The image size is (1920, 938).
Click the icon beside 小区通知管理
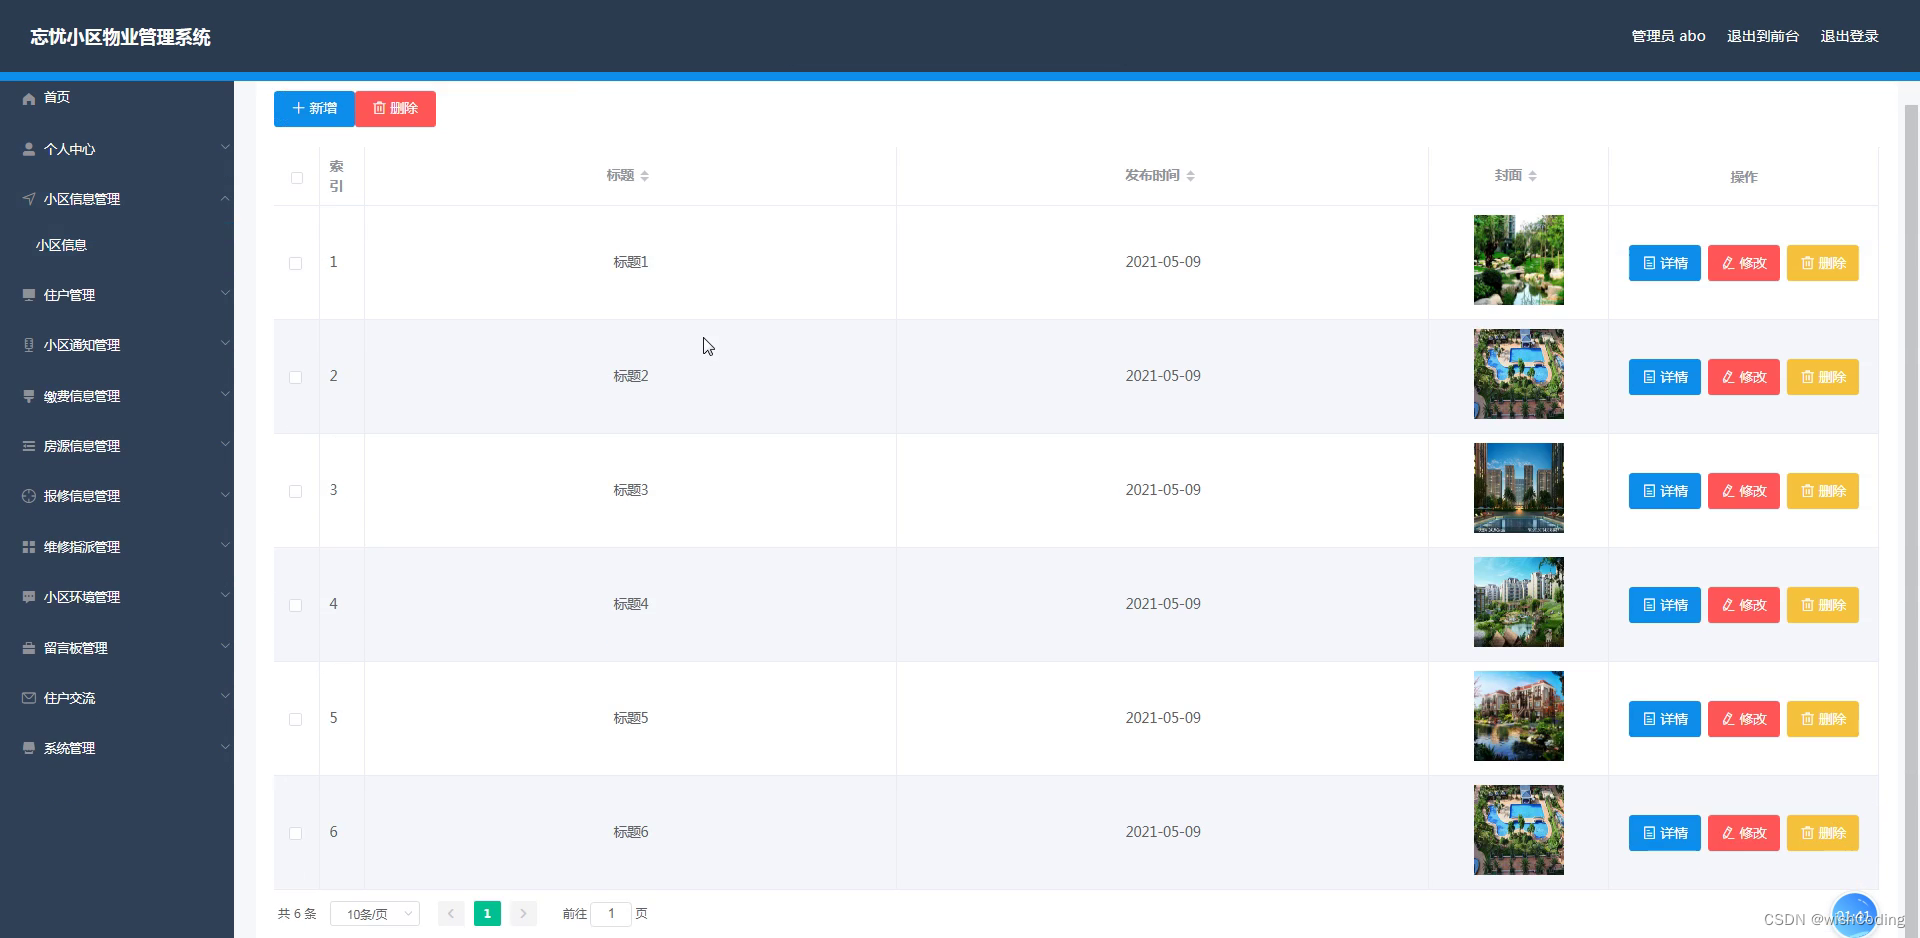(x=29, y=345)
